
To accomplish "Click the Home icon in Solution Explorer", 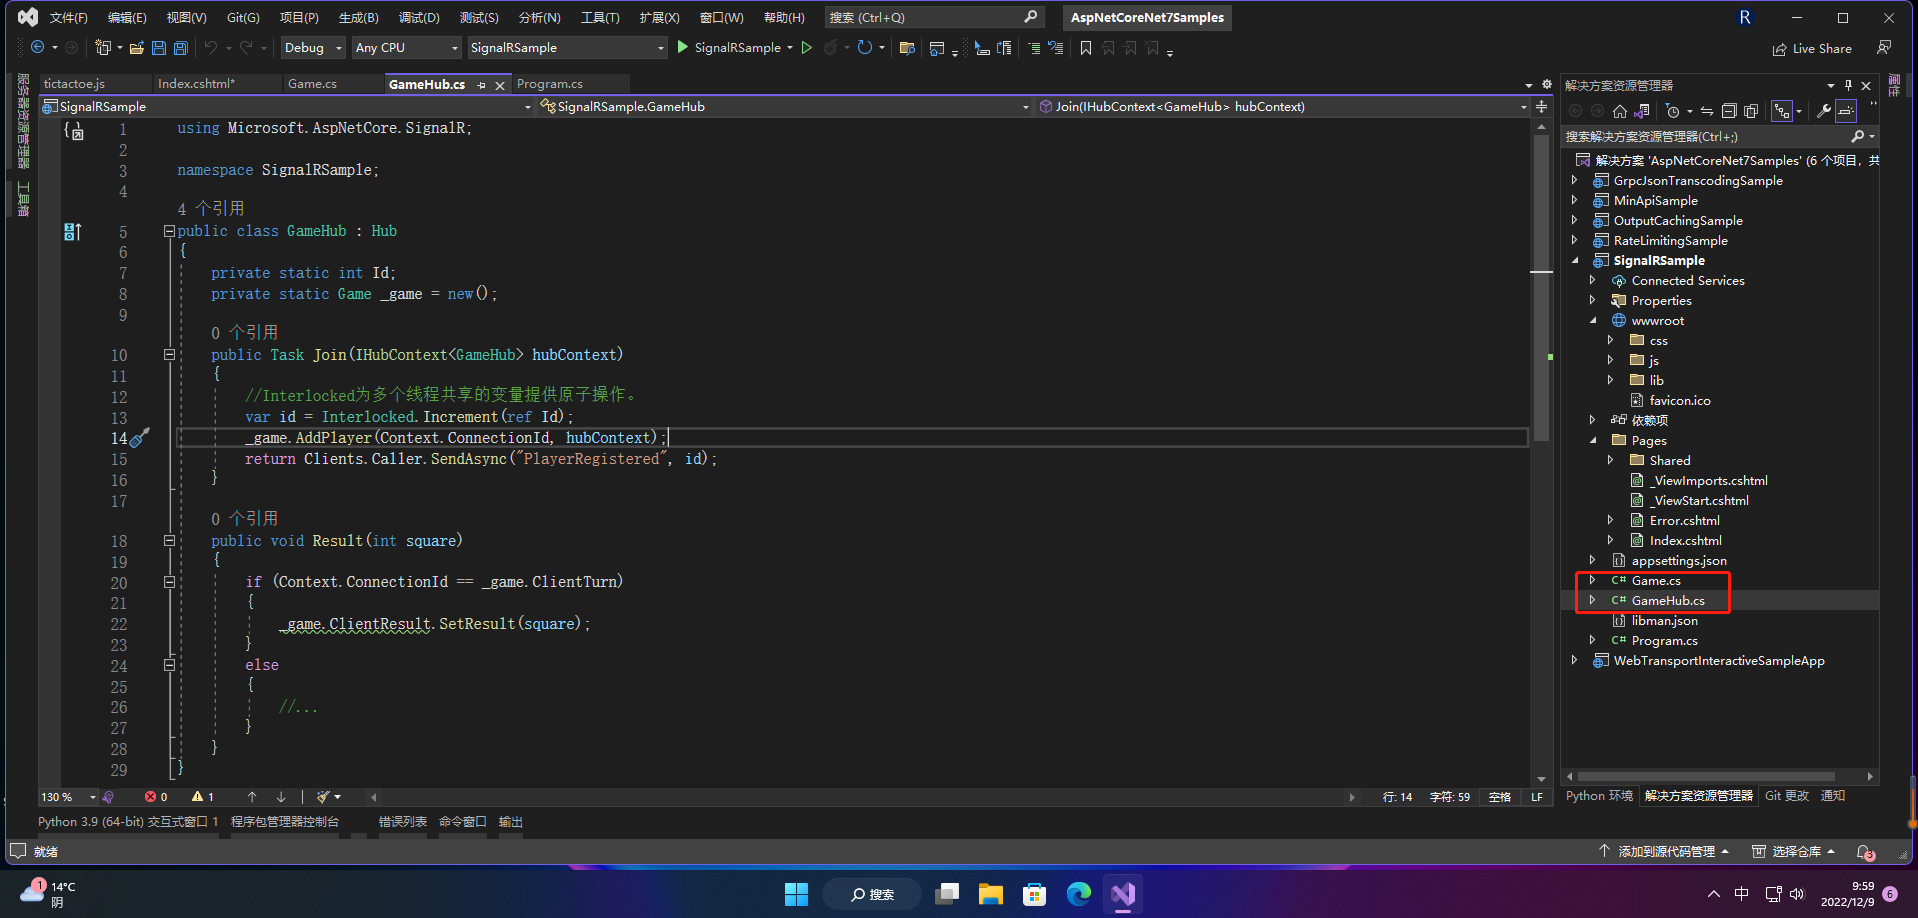I will (x=1620, y=111).
